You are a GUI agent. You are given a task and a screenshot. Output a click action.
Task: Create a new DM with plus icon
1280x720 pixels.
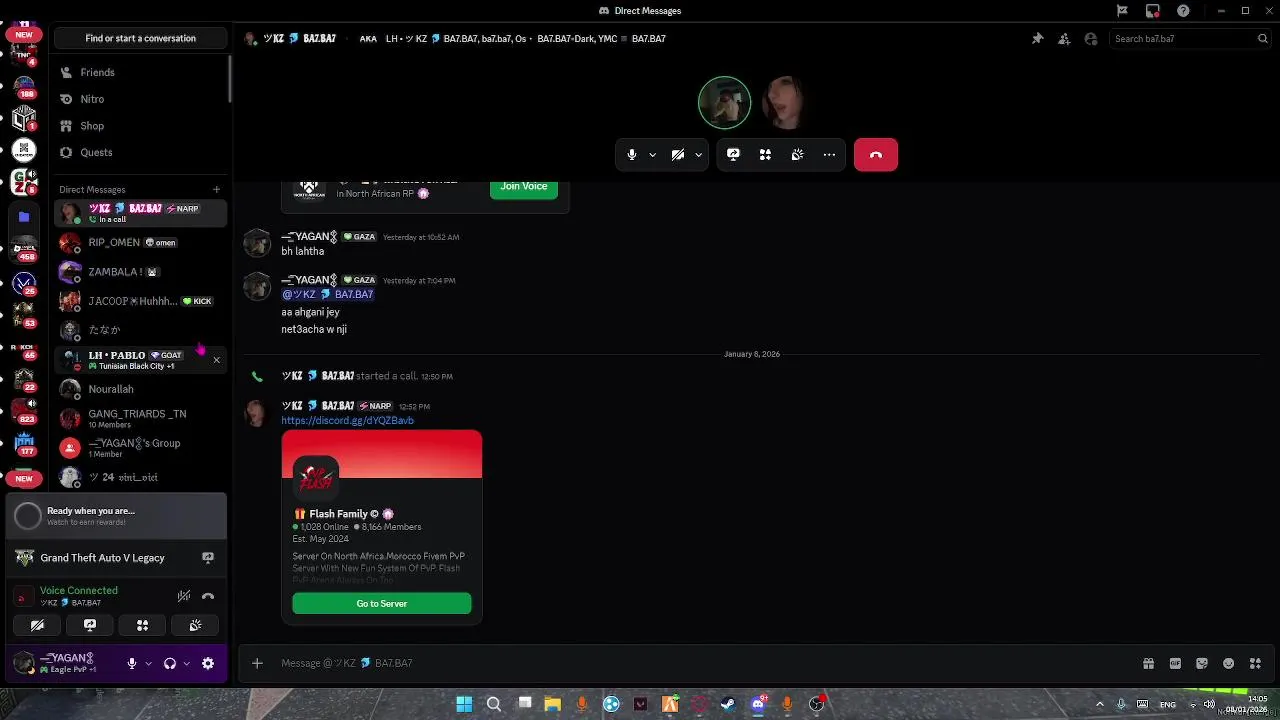click(x=216, y=190)
